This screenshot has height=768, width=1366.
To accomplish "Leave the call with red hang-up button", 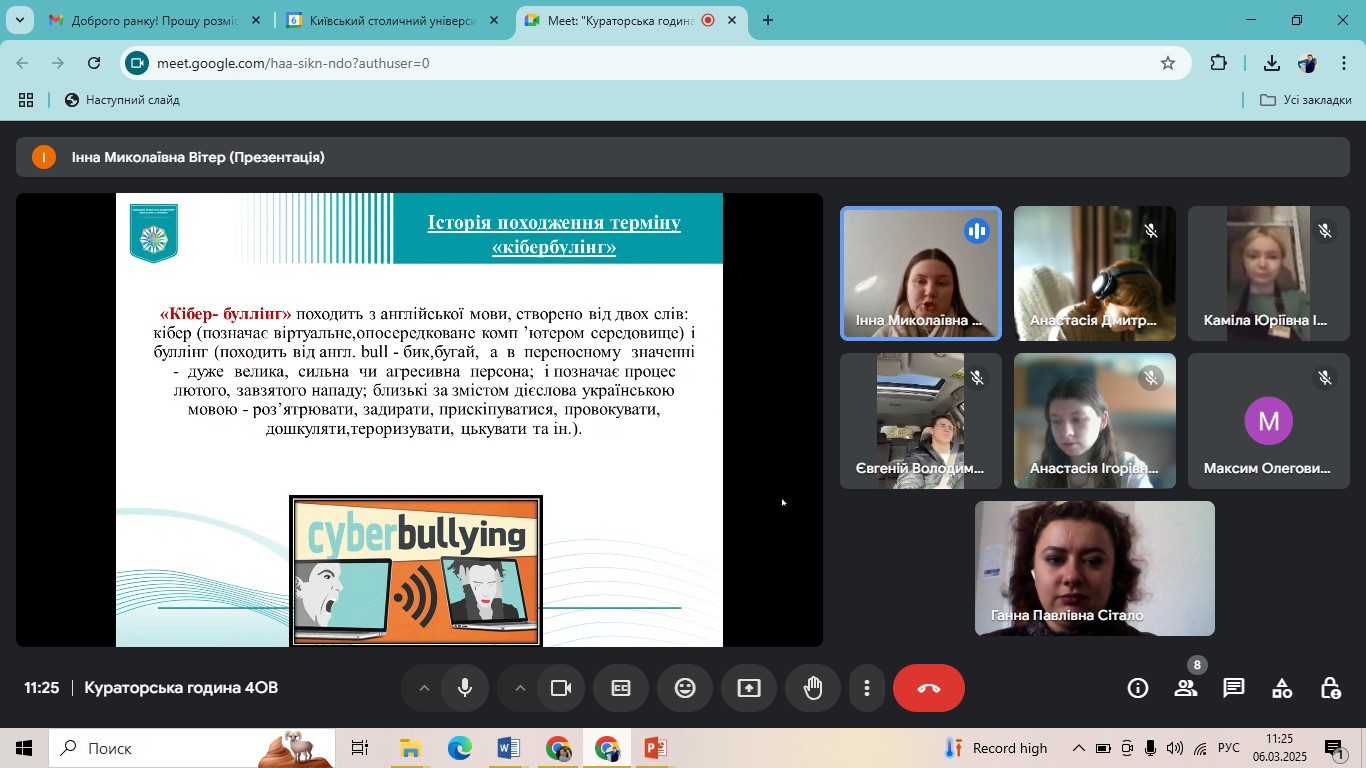I will click(929, 688).
